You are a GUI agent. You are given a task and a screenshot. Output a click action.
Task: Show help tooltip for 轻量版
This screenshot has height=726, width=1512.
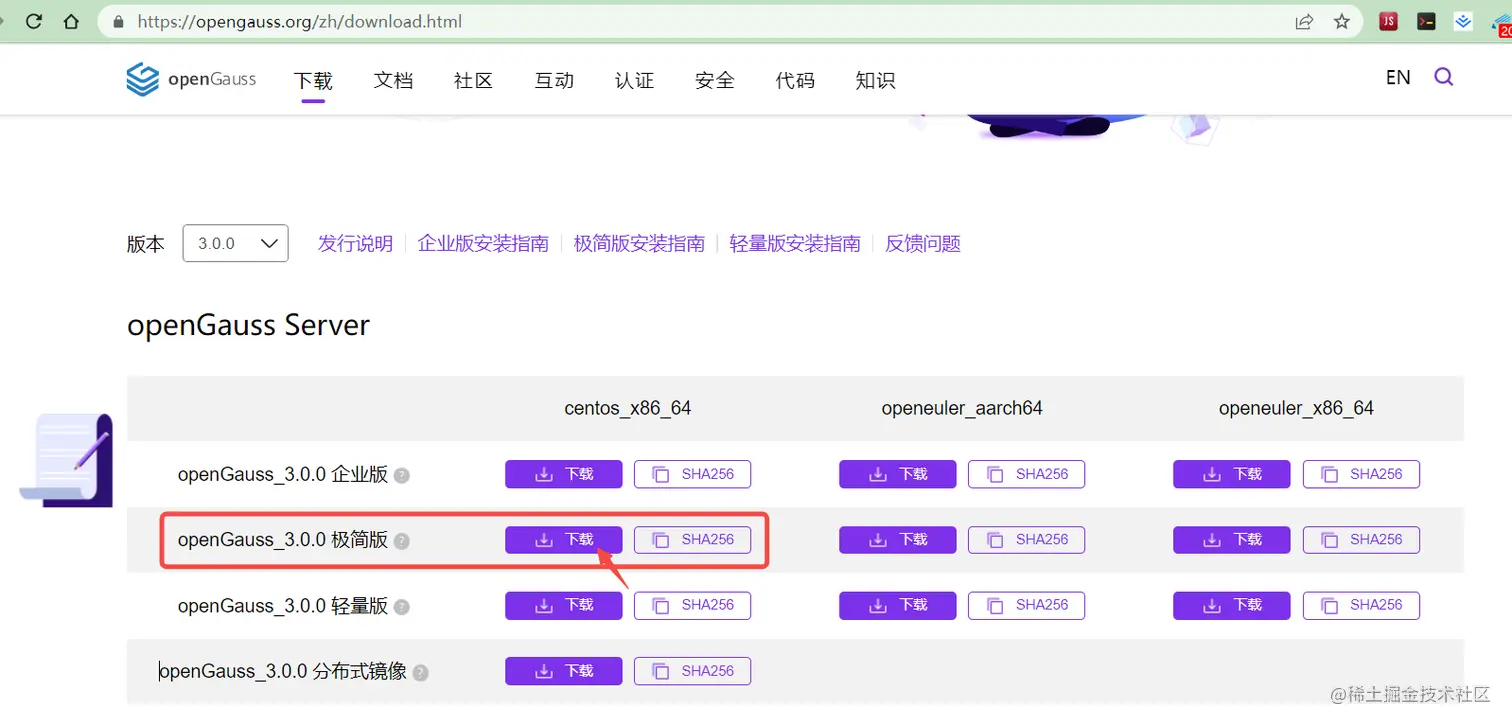[x=401, y=607]
